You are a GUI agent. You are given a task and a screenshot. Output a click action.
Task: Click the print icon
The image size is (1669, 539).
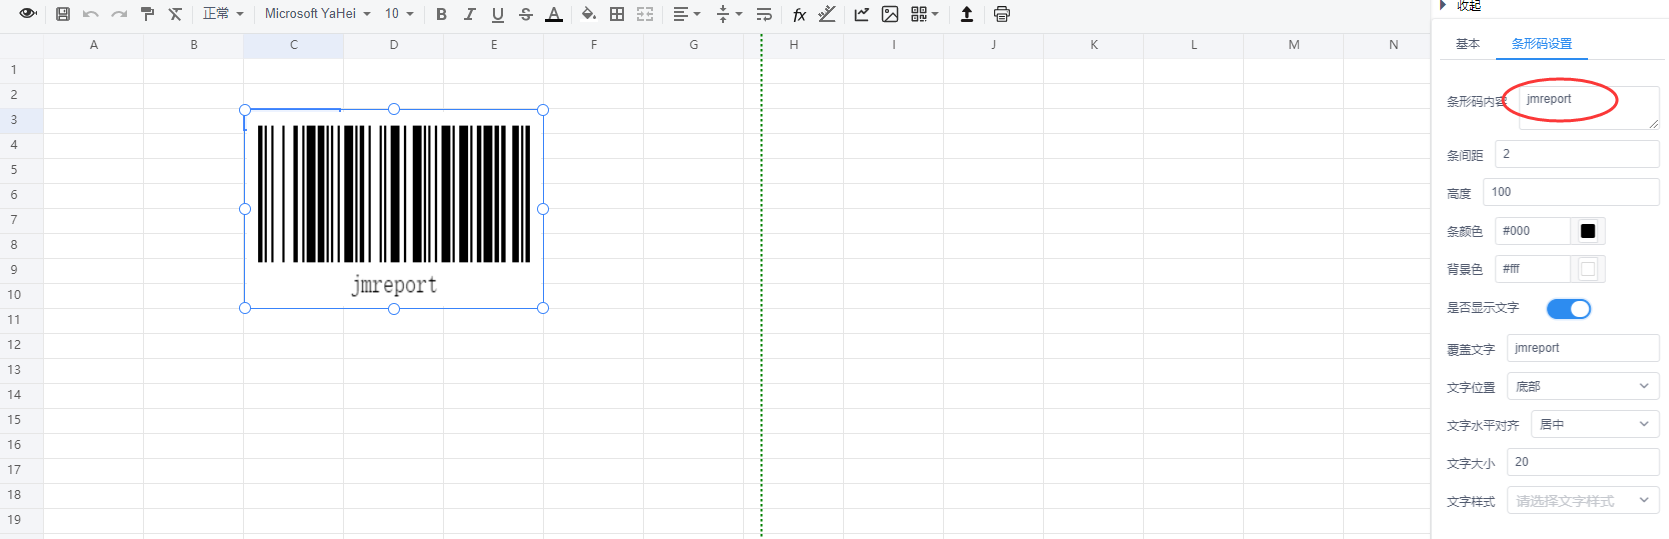[x=1002, y=14]
